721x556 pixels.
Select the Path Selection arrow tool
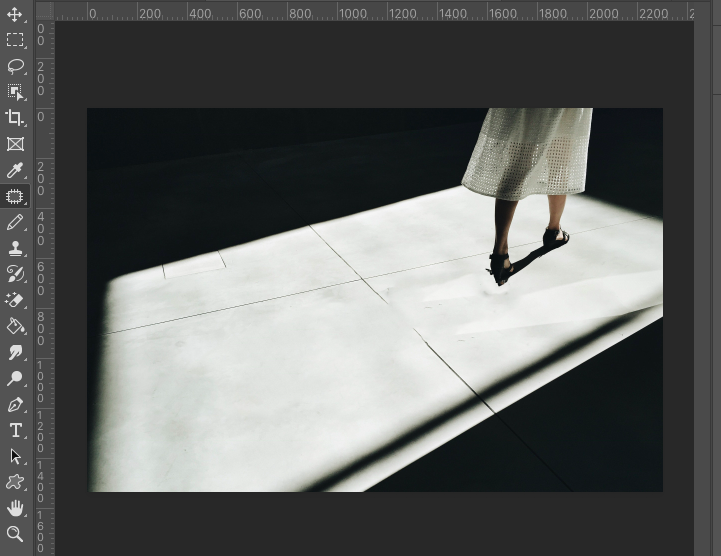15,457
